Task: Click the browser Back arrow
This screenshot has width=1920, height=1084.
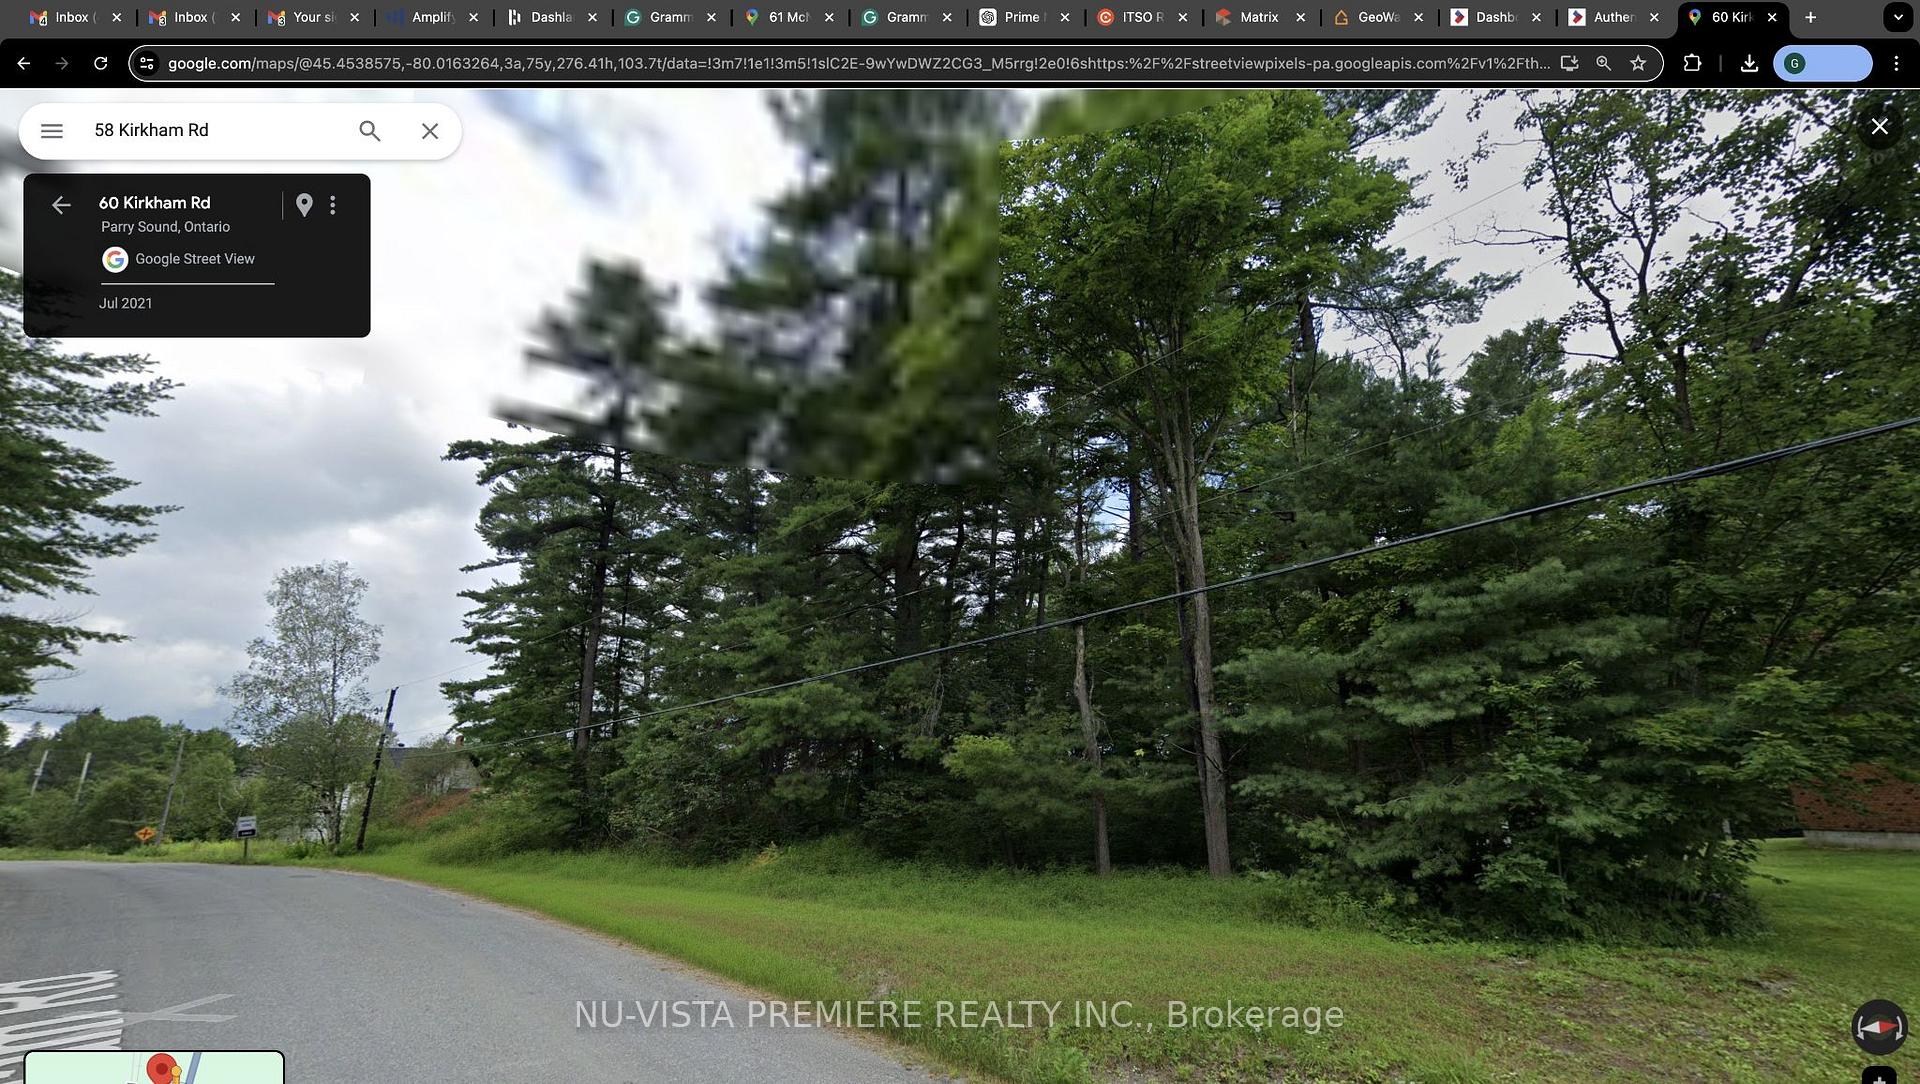Action: point(24,63)
